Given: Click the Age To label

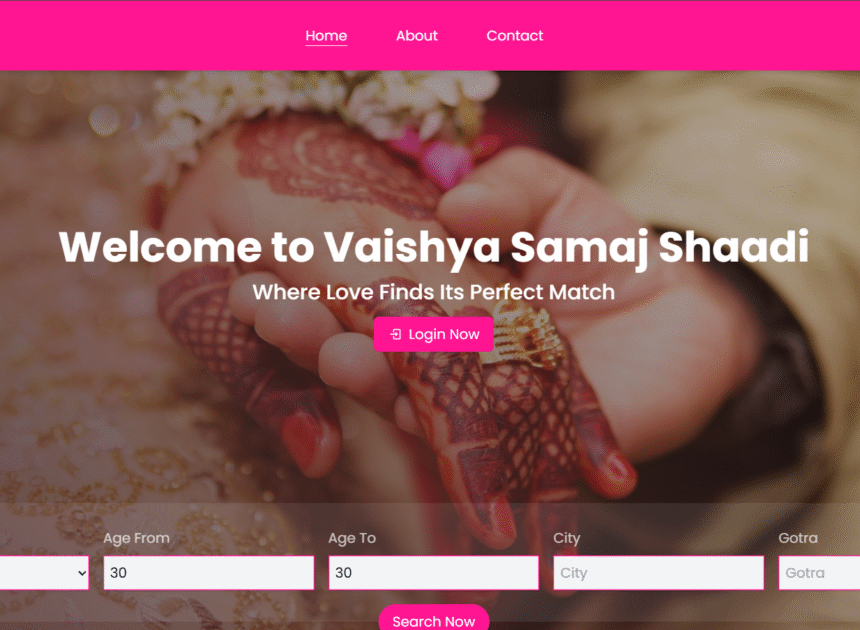Looking at the screenshot, I should coord(352,538).
